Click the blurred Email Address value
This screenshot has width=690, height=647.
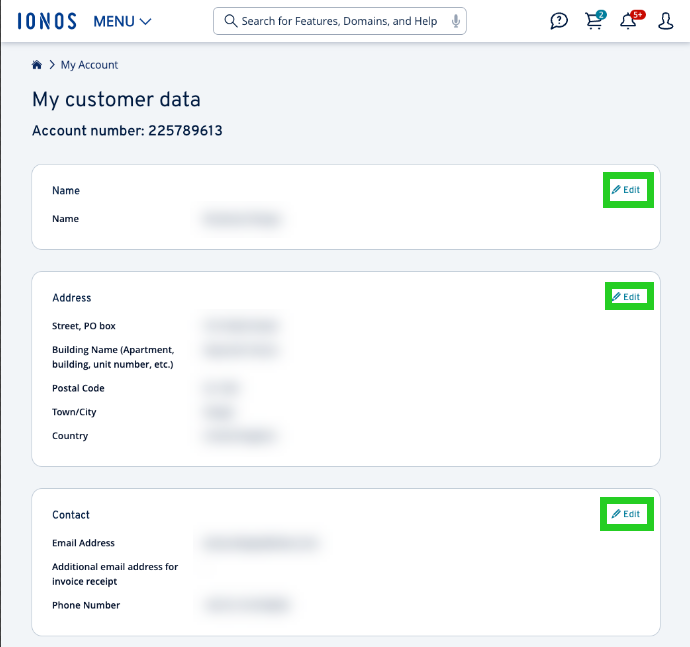click(x=260, y=543)
